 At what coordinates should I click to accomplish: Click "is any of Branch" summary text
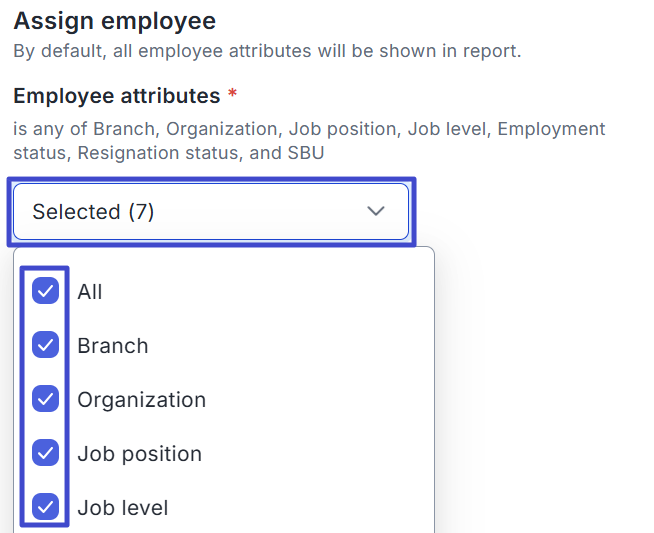85,129
